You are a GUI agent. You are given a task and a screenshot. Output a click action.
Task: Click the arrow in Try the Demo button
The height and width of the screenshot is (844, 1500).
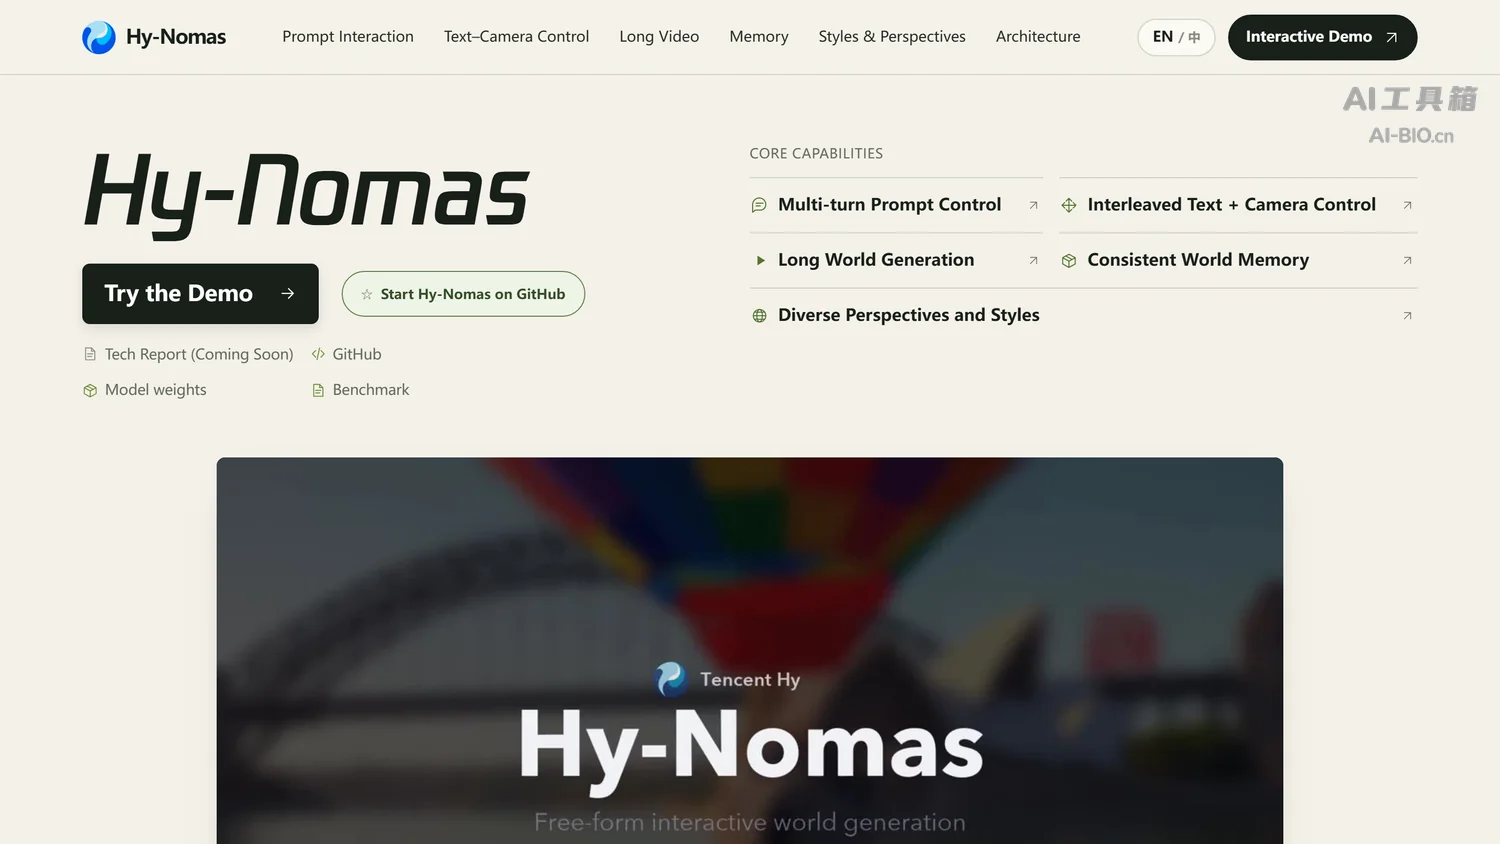point(288,293)
